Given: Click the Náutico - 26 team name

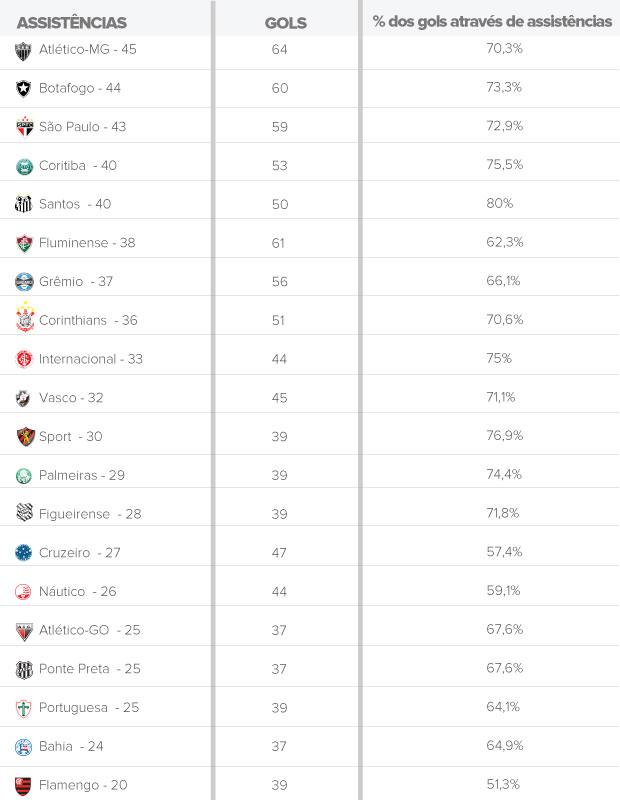Looking at the screenshot, I should coord(78,592).
